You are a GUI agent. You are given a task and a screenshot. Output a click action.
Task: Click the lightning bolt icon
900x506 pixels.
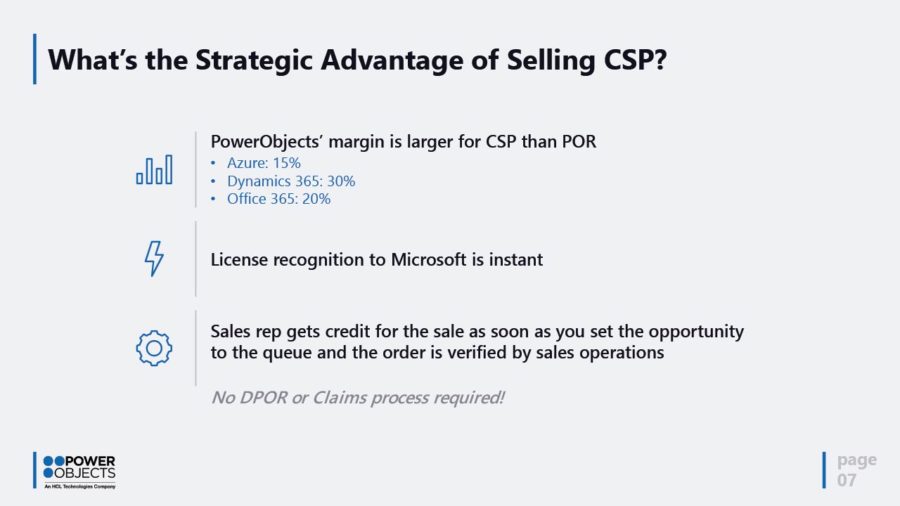(154, 258)
